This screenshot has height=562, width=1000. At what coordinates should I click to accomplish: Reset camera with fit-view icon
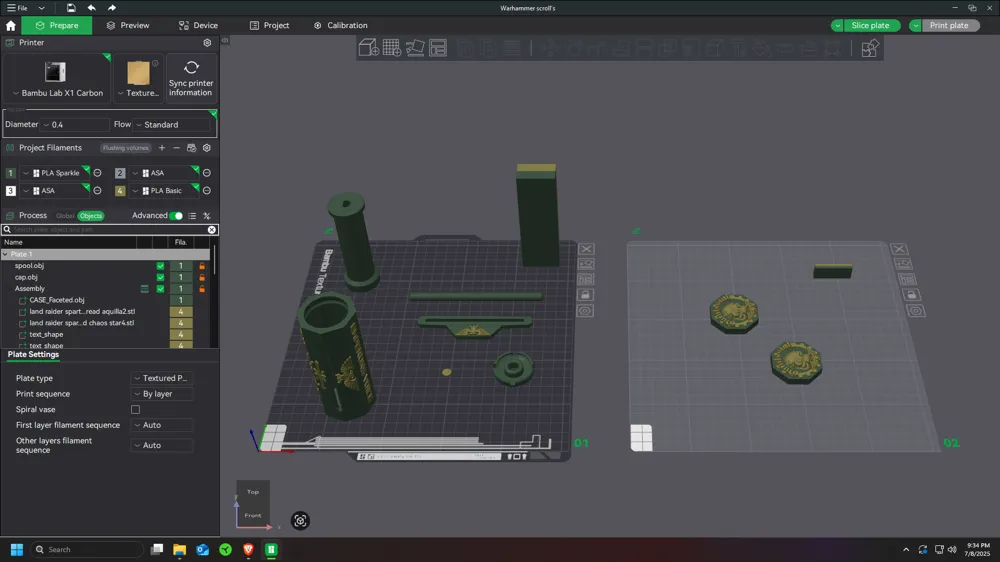(x=300, y=521)
